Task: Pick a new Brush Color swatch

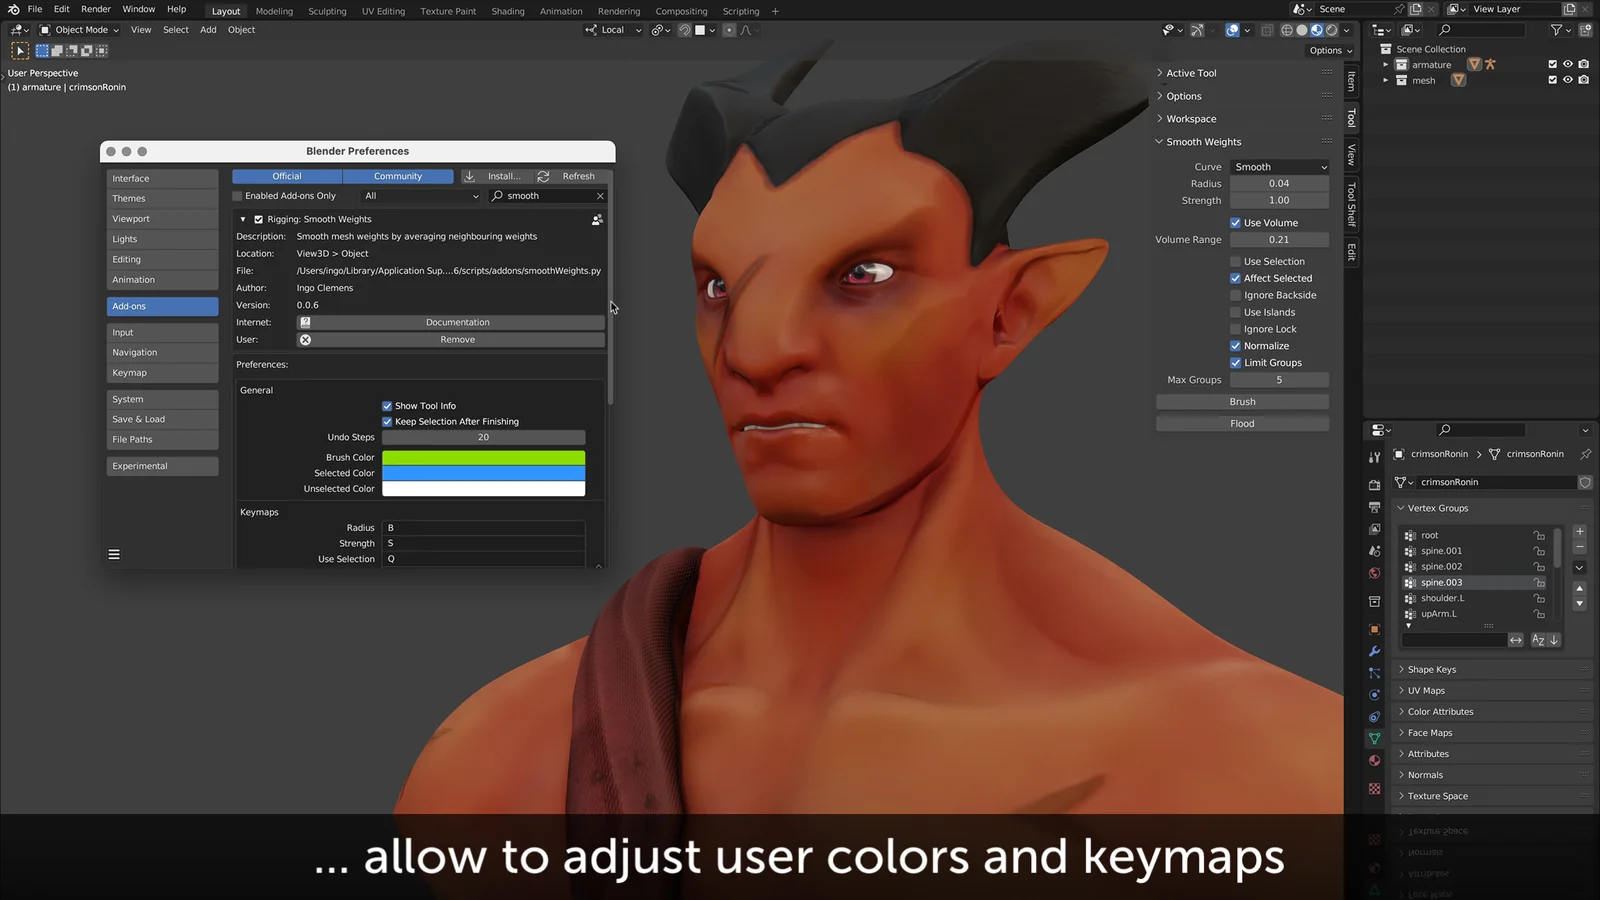Action: point(483,456)
